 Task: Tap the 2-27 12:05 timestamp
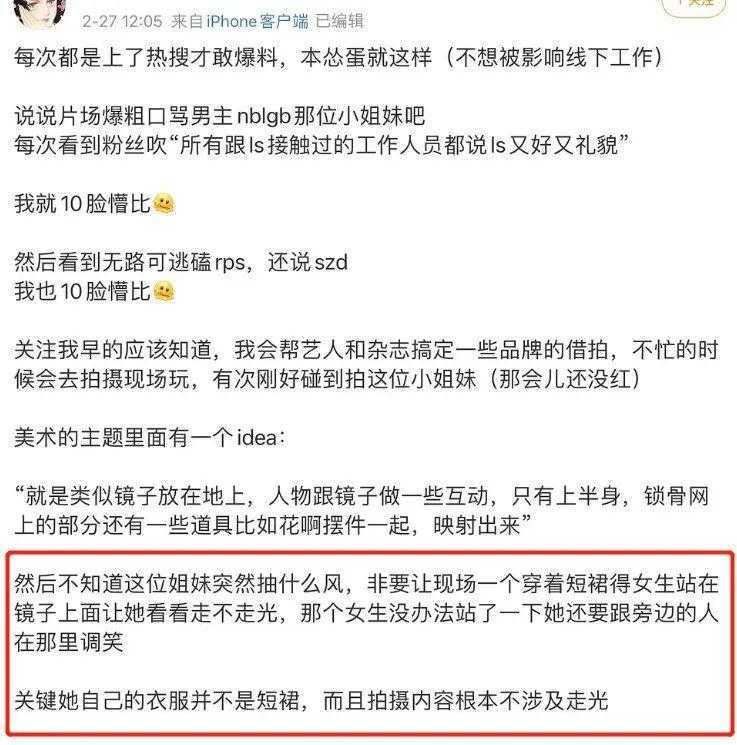(122, 21)
